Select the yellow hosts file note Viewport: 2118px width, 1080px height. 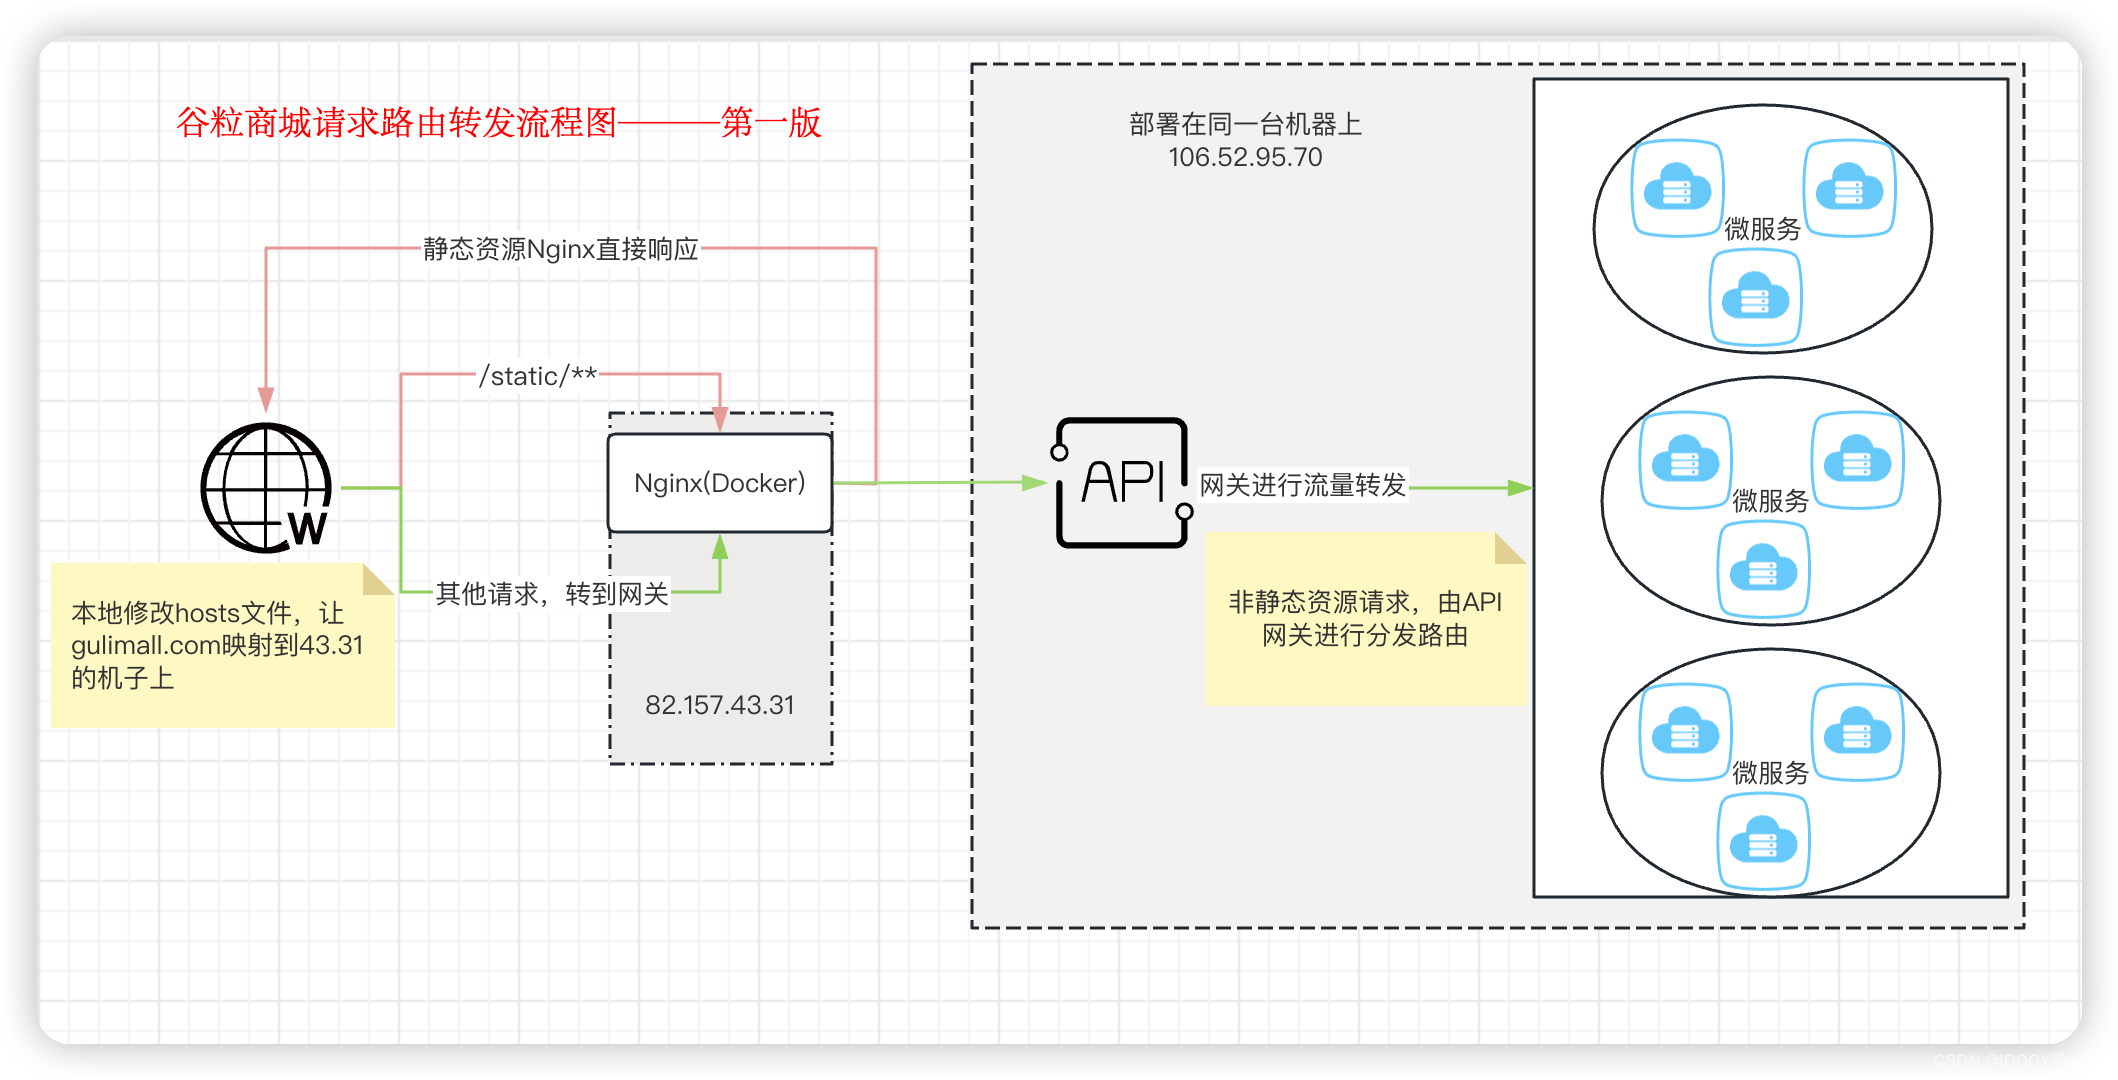click(222, 645)
